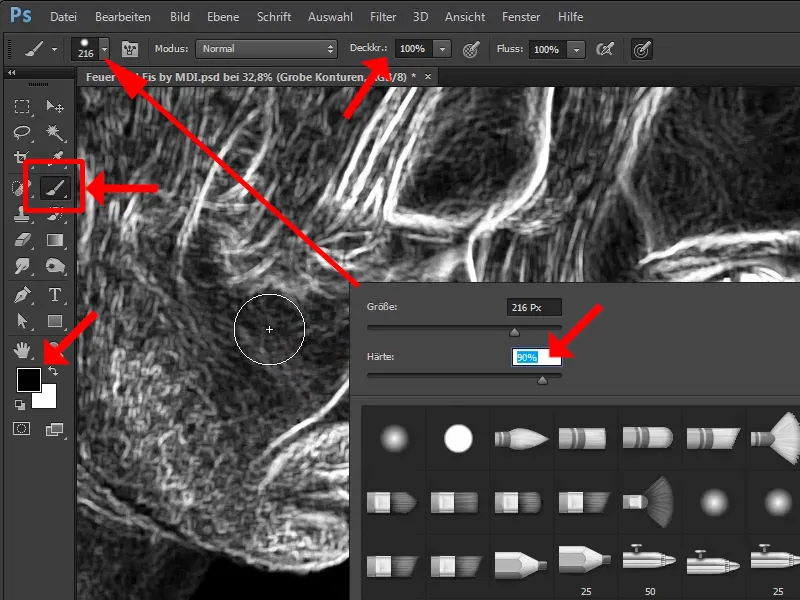Open the Filter menu

(x=383, y=17)
